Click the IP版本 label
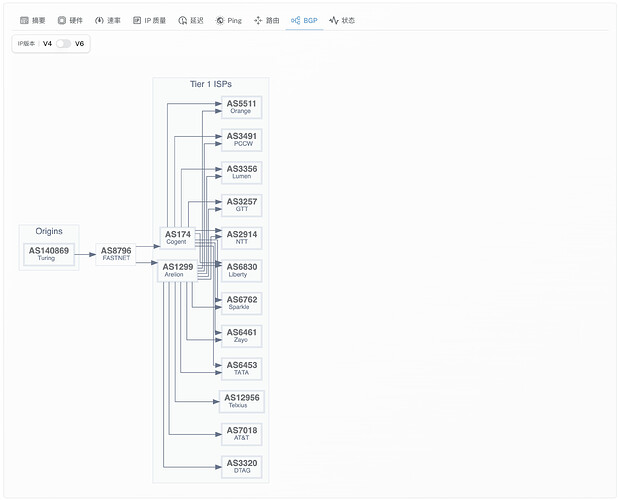Image resolution: width=618 pixels, height=500 pixels. [26, 43]
